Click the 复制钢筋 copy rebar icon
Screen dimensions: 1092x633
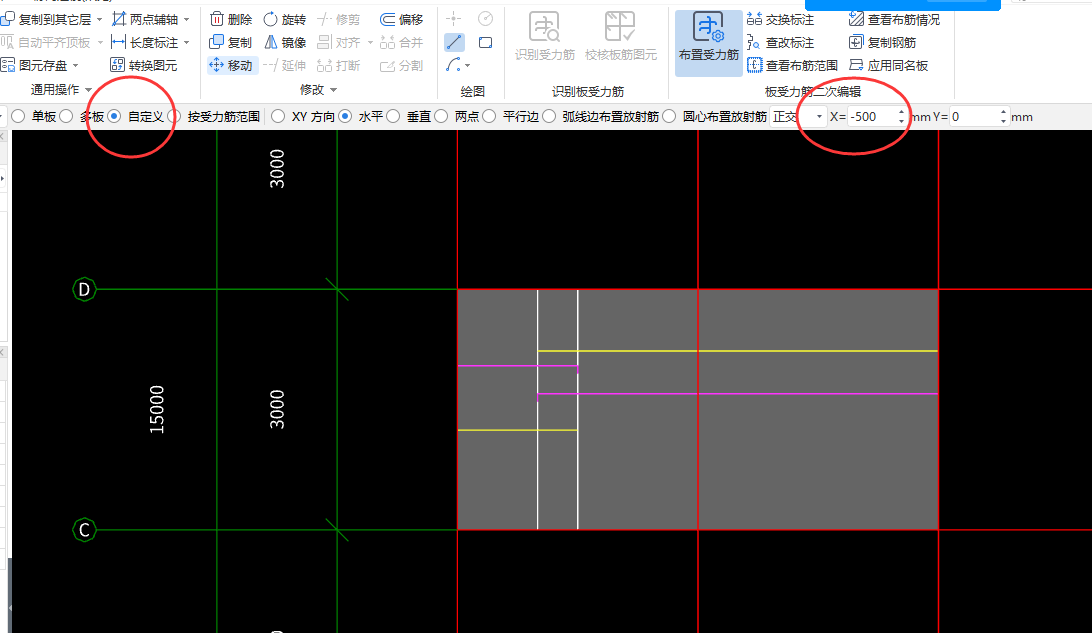[856, 42]
